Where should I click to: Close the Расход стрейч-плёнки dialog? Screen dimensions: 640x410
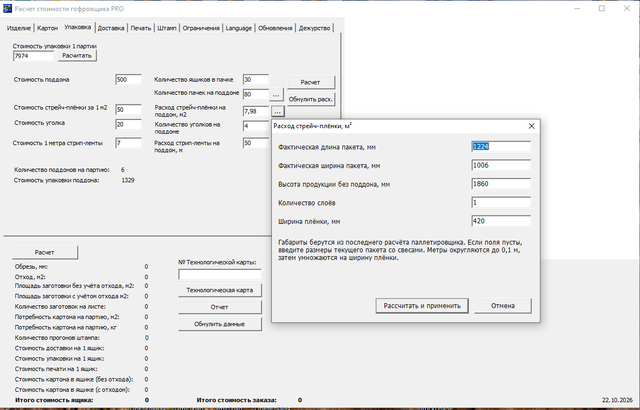click(531, 126)
